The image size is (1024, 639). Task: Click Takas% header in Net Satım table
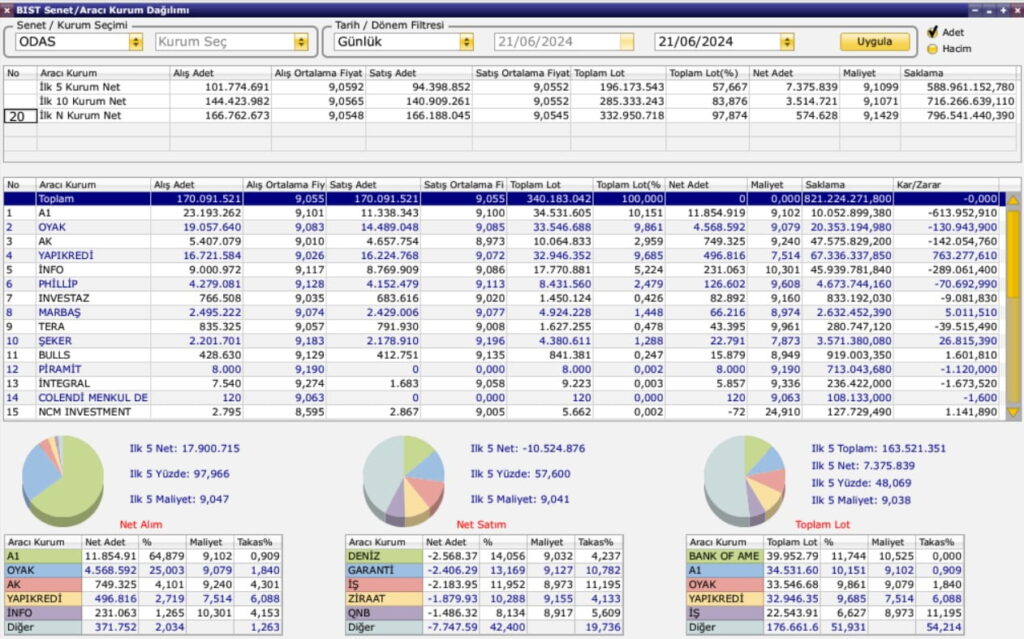[x=598, y=542]
